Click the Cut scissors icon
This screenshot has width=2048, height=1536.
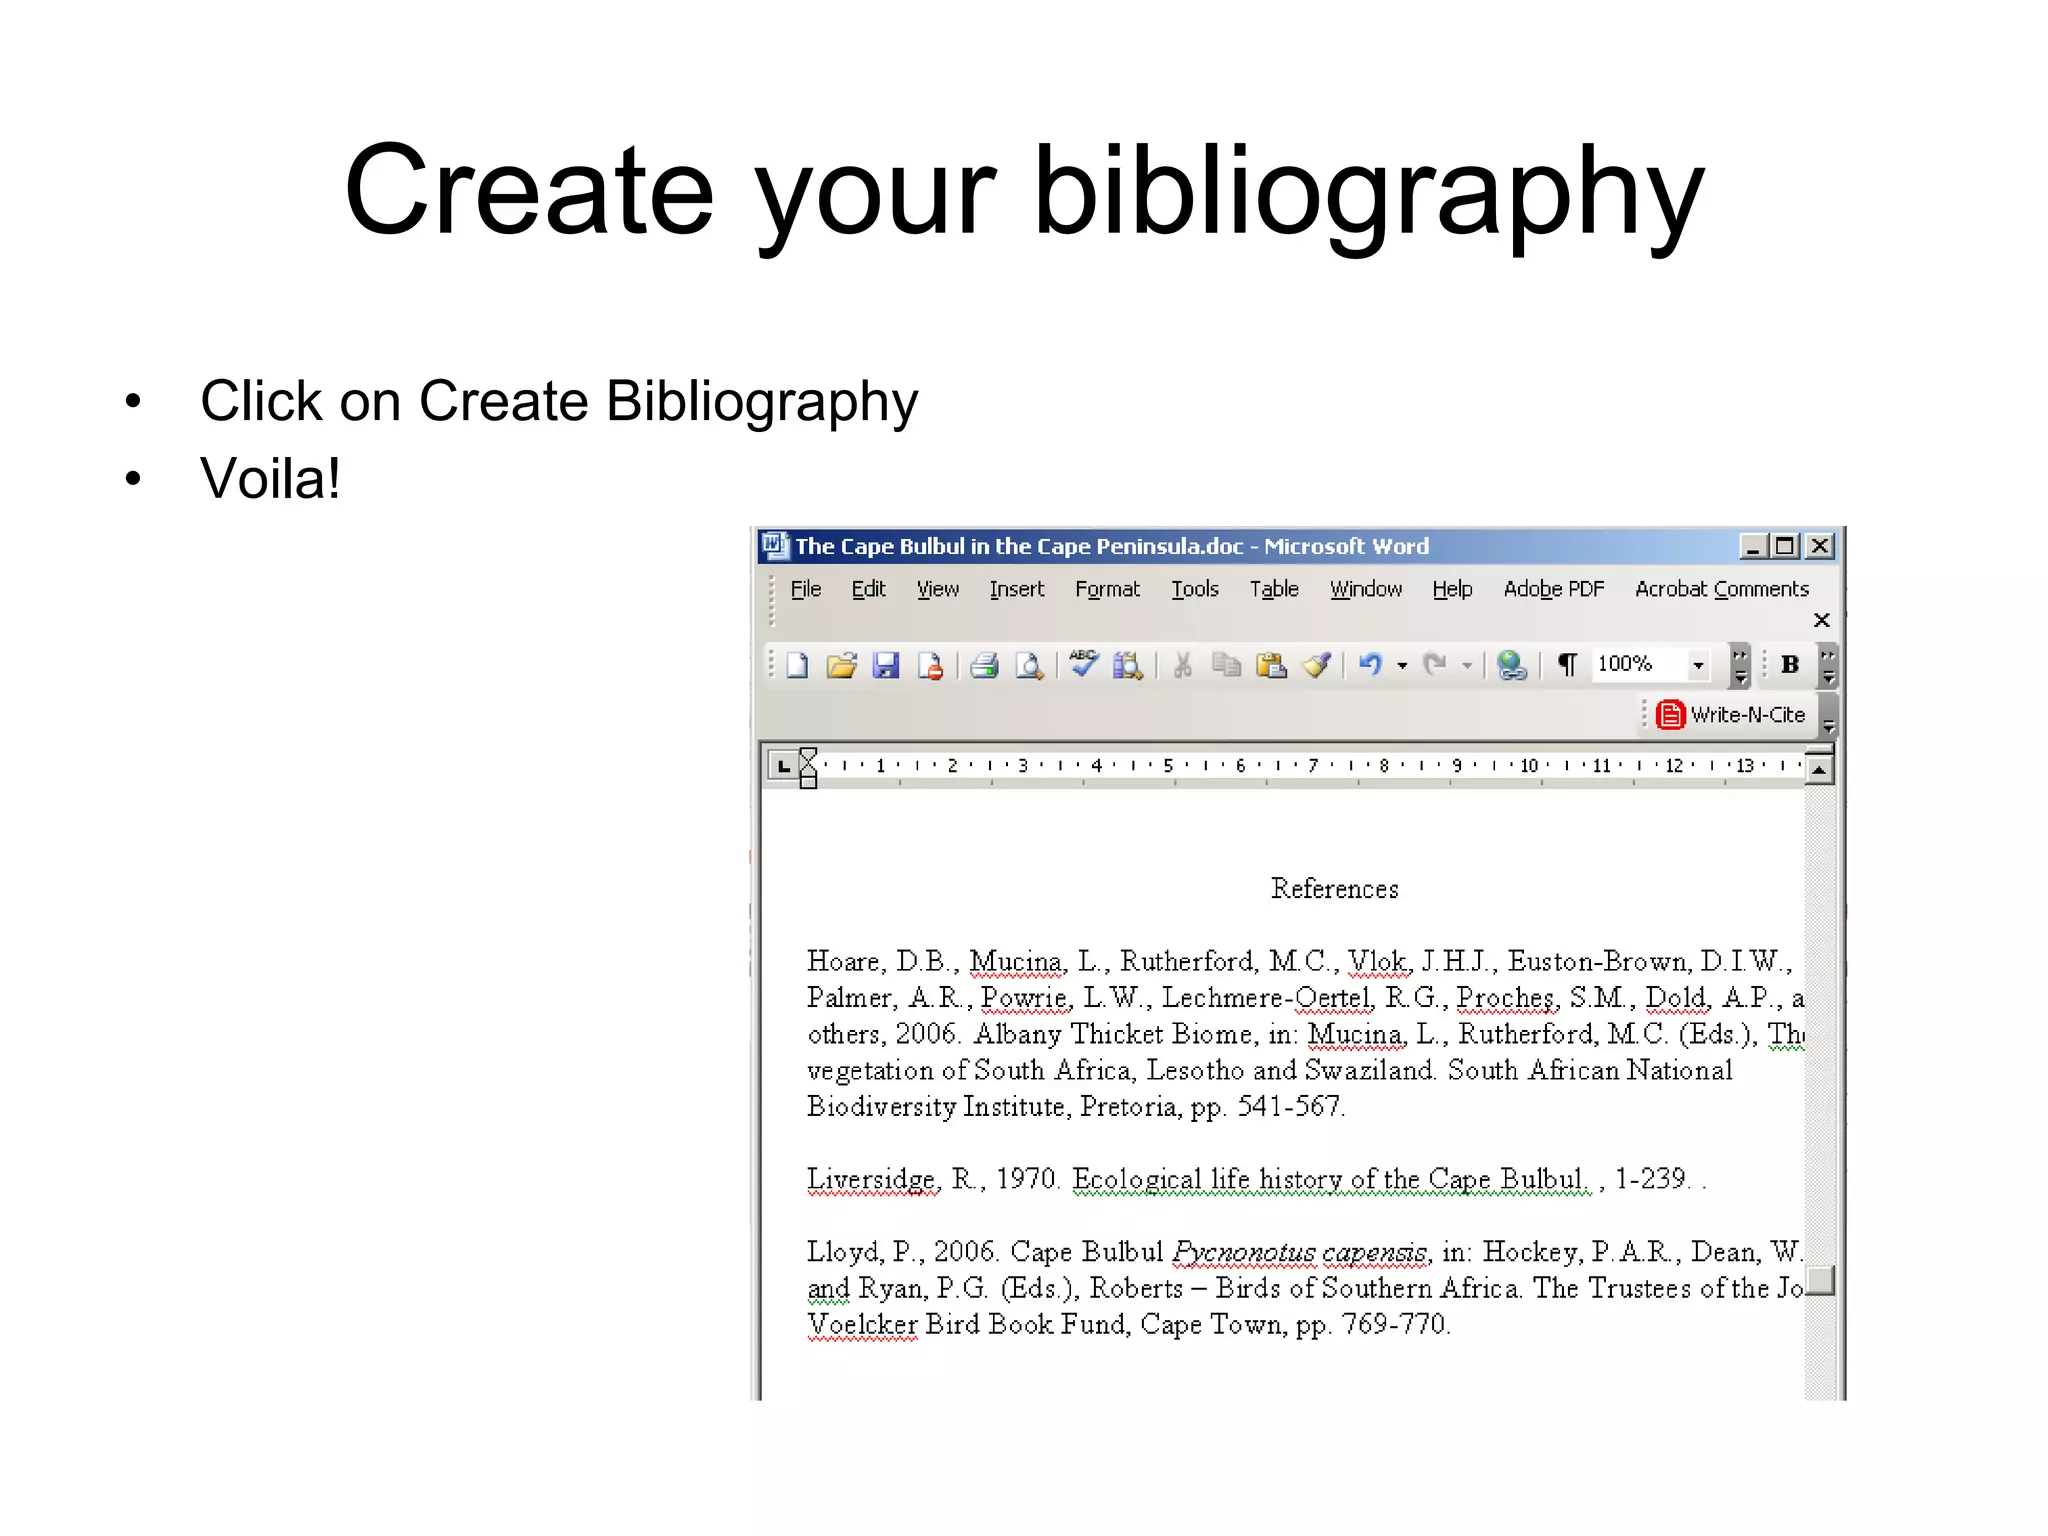[1183, 665]
